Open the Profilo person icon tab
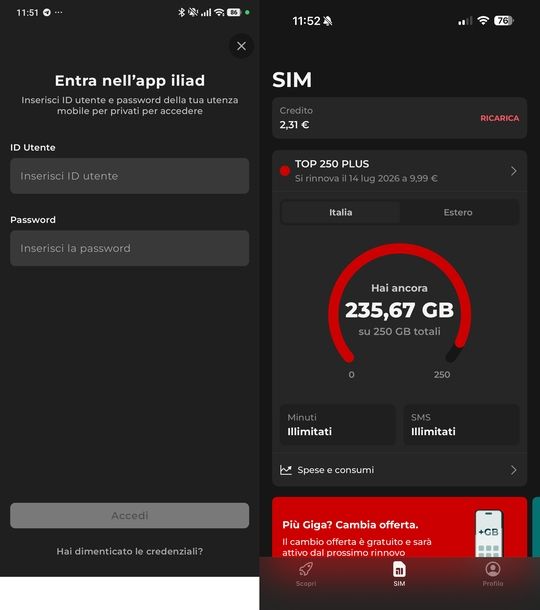The width and height of the screenshot is (540, 610). [493, 569]
